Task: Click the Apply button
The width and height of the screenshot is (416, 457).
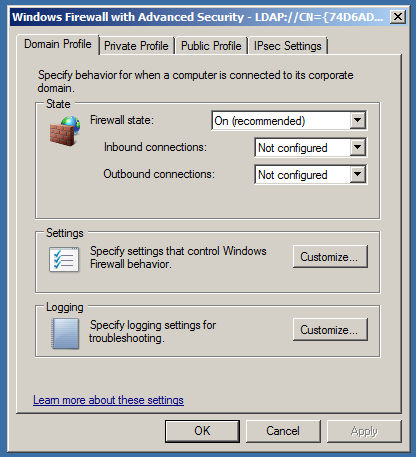Action: coord(364,431)
